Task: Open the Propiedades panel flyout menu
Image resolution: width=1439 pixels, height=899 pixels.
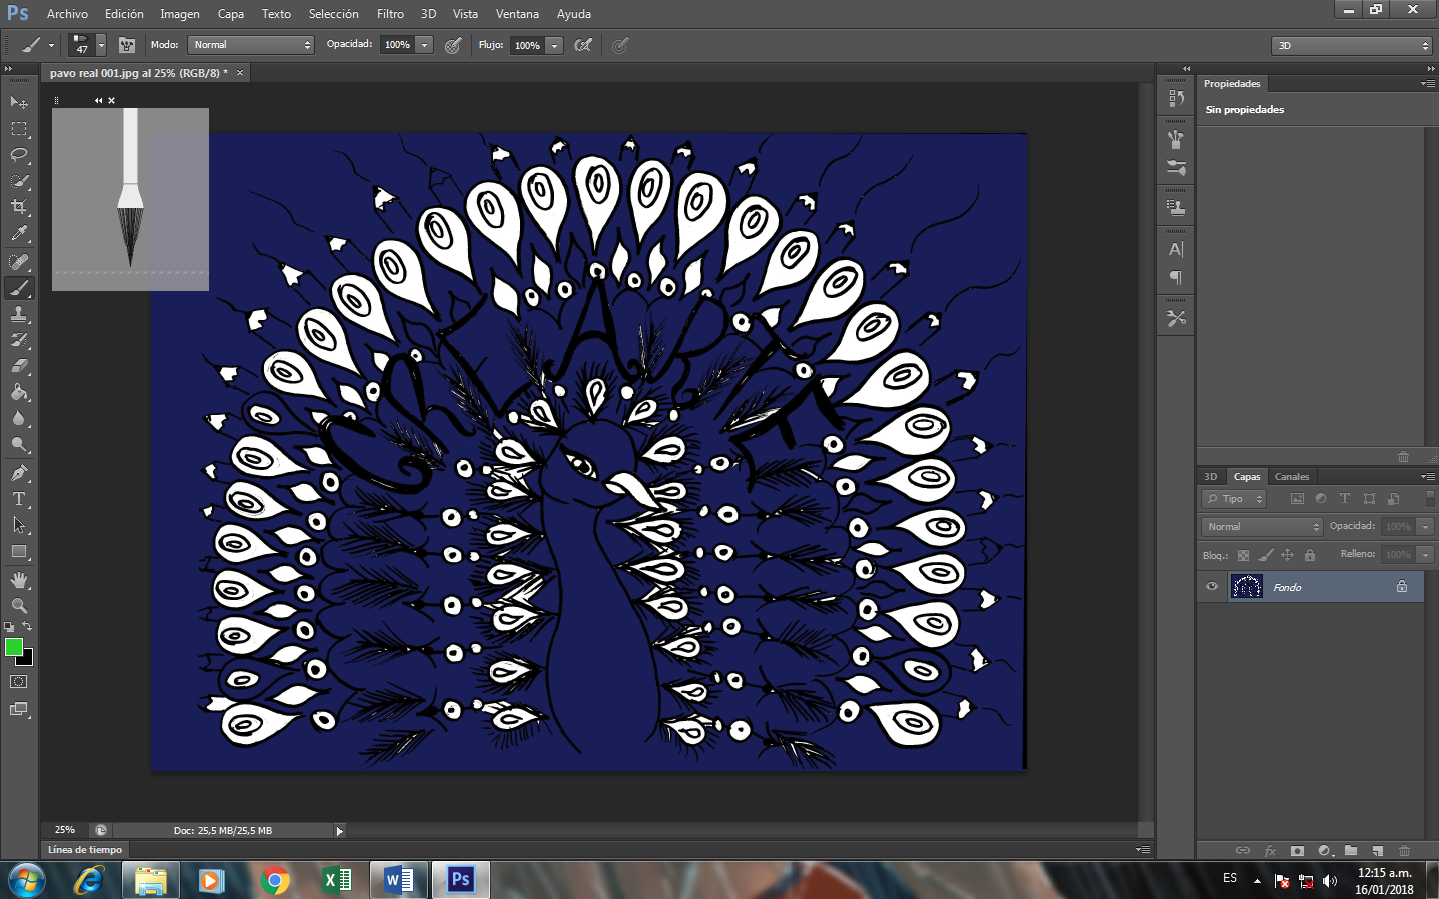Action: click(x=1427, y=84)
